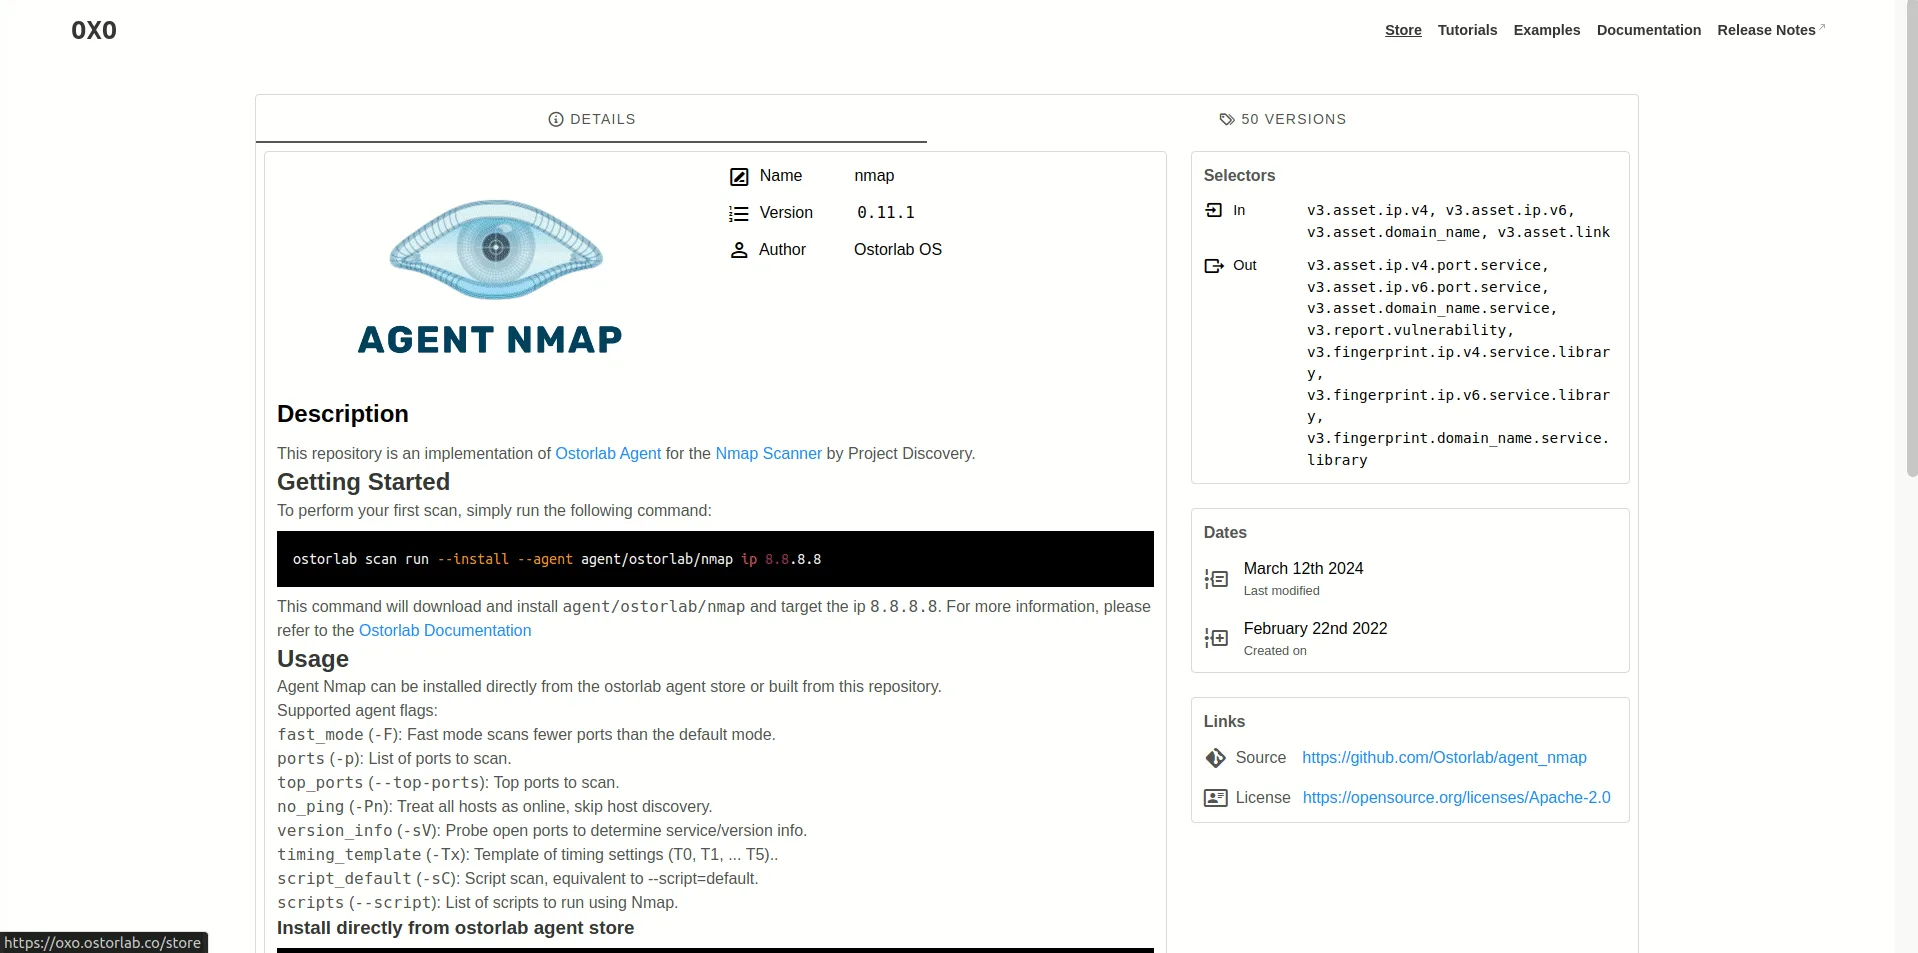This screenshot has height=953, width=1918.
Task: Open the Apache-2.0 license link
Action: (x=1455, y=798)
